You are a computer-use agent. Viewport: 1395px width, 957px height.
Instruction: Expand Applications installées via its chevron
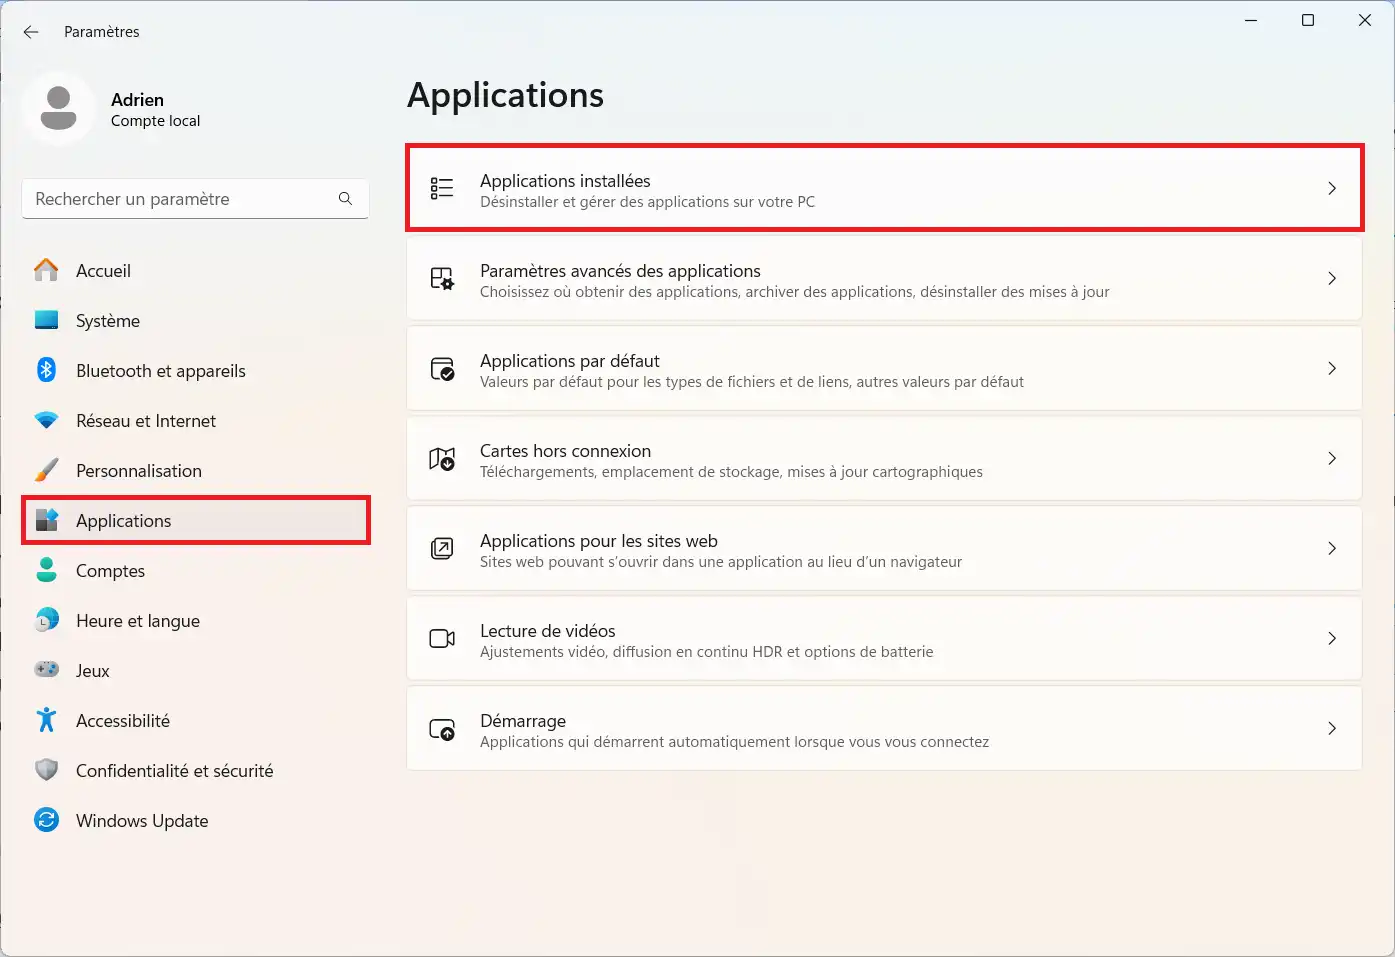tap(1332, 188)
